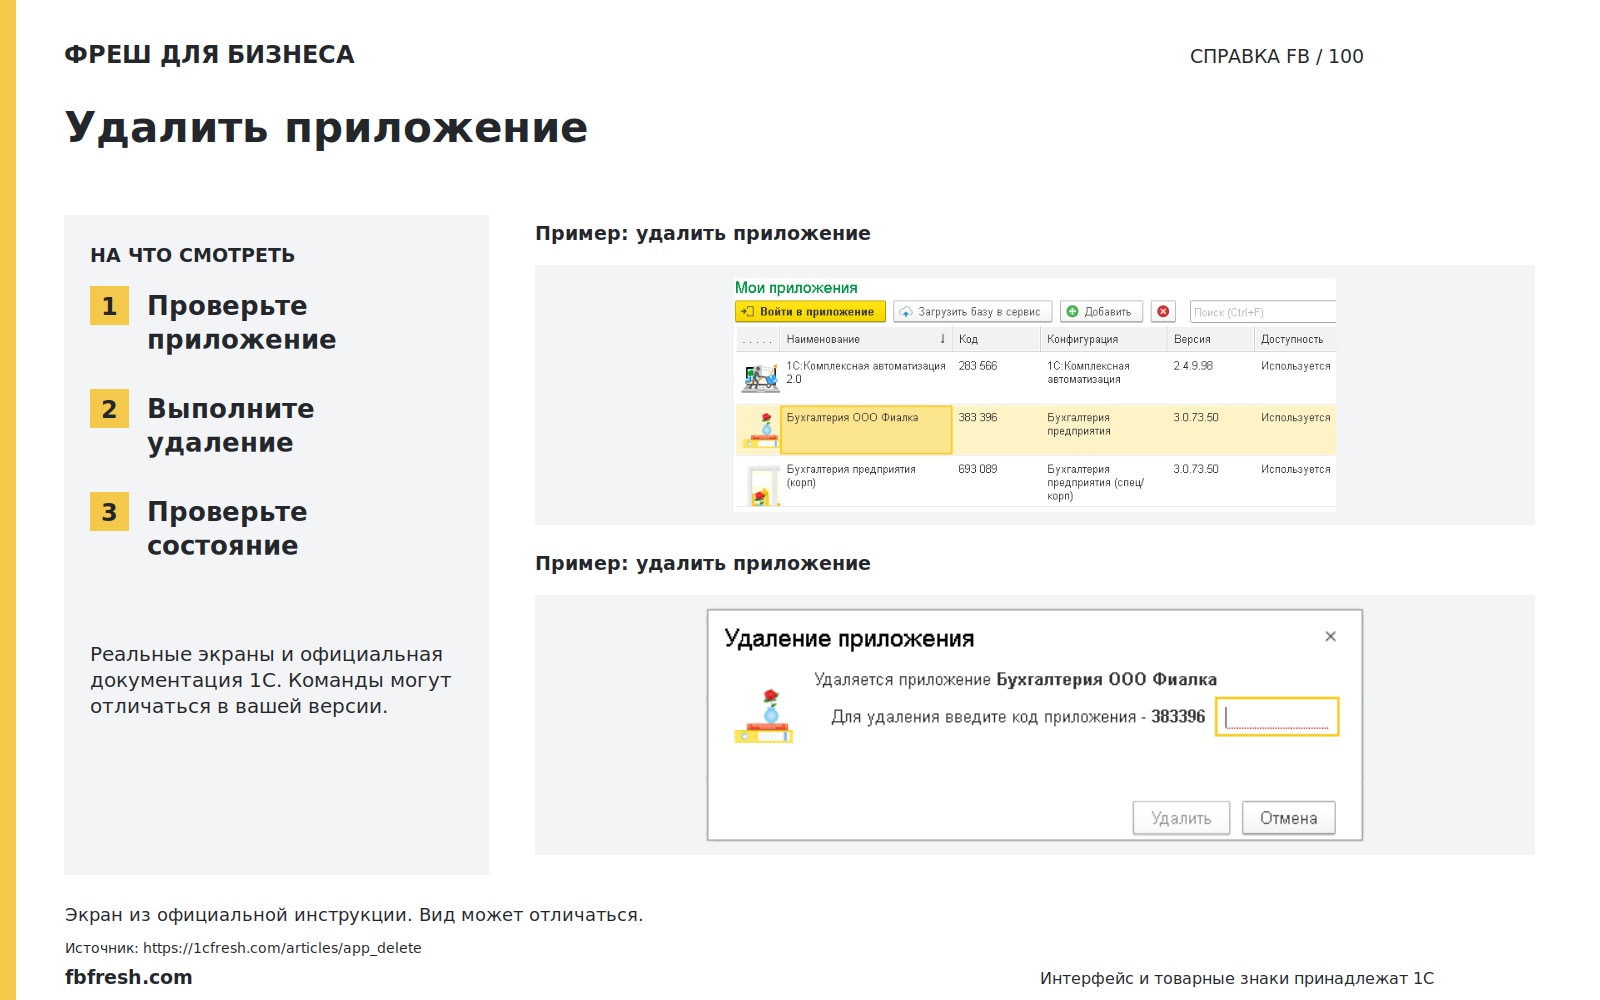Open source link 1cfresh.com/articles/app_delete
This screenshot has height=1000, width=1600.
[282, 948]
